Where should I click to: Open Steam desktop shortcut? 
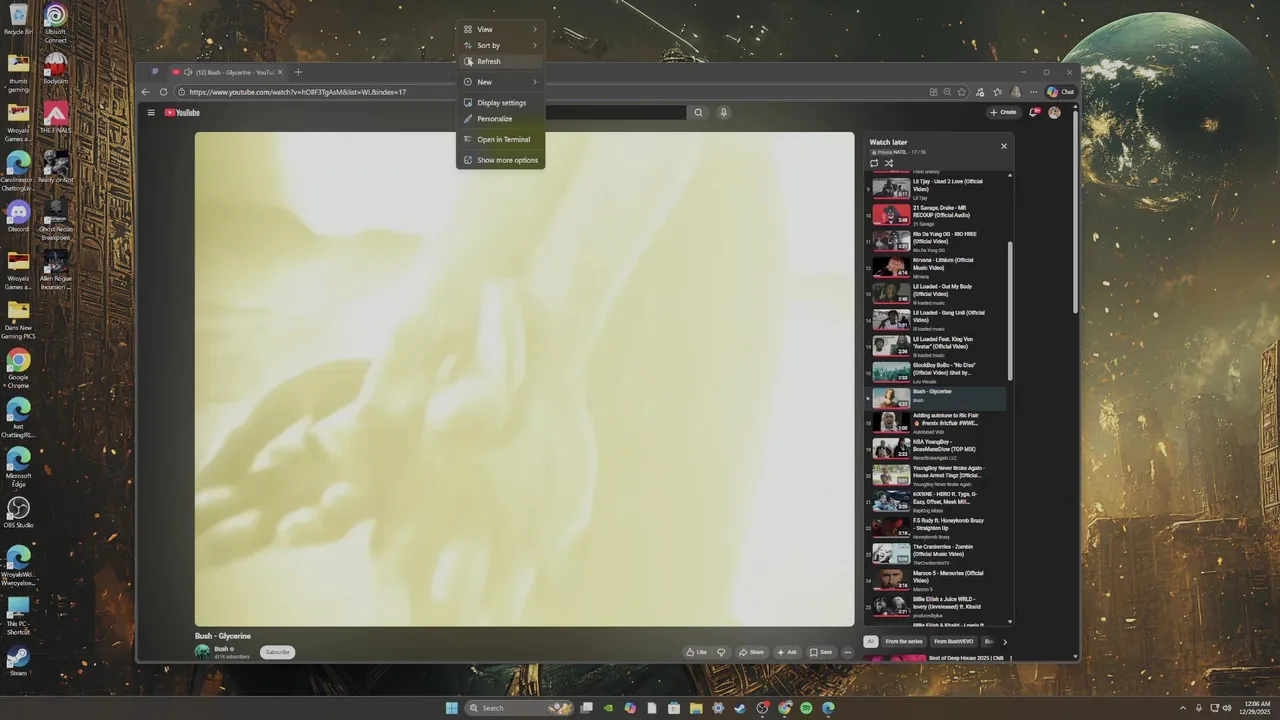point(18,661)
